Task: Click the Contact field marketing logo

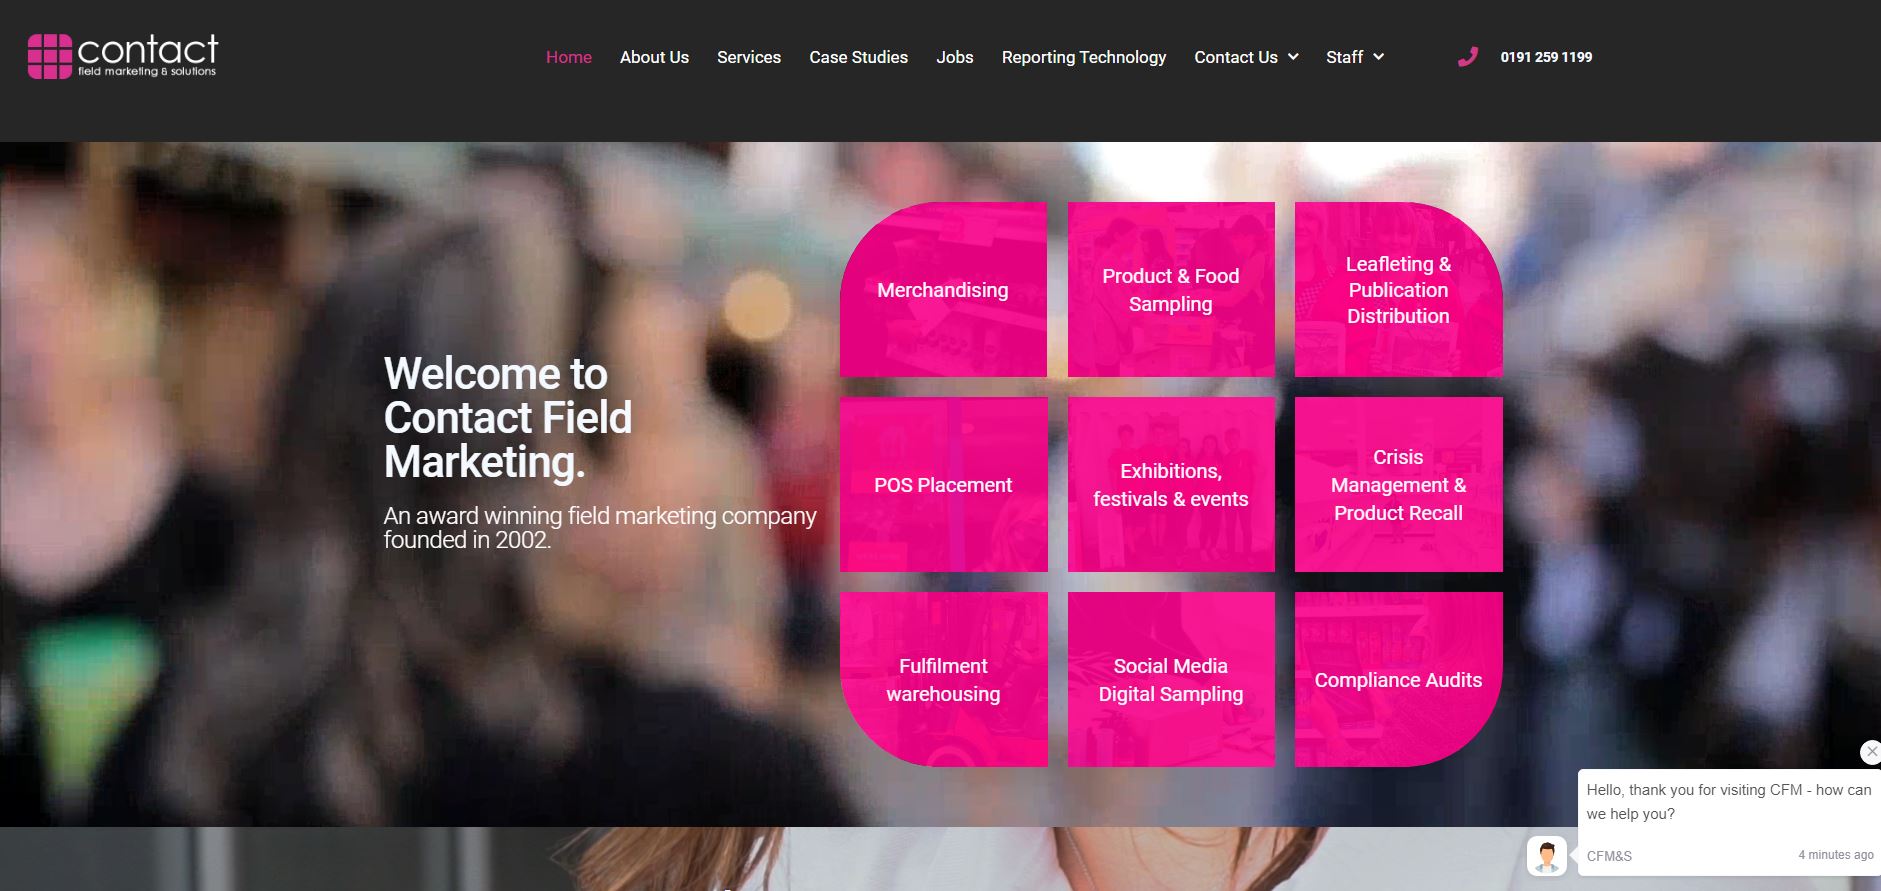Action: pyautogui.click(x=123, y=56)
